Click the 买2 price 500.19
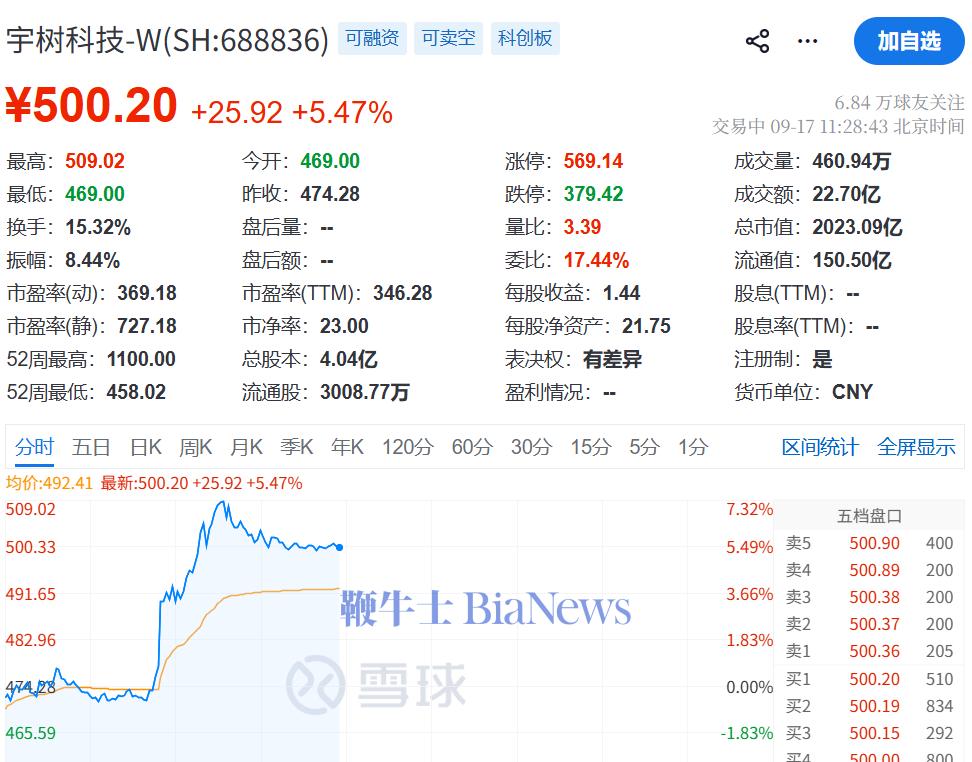 click(874, 706)
